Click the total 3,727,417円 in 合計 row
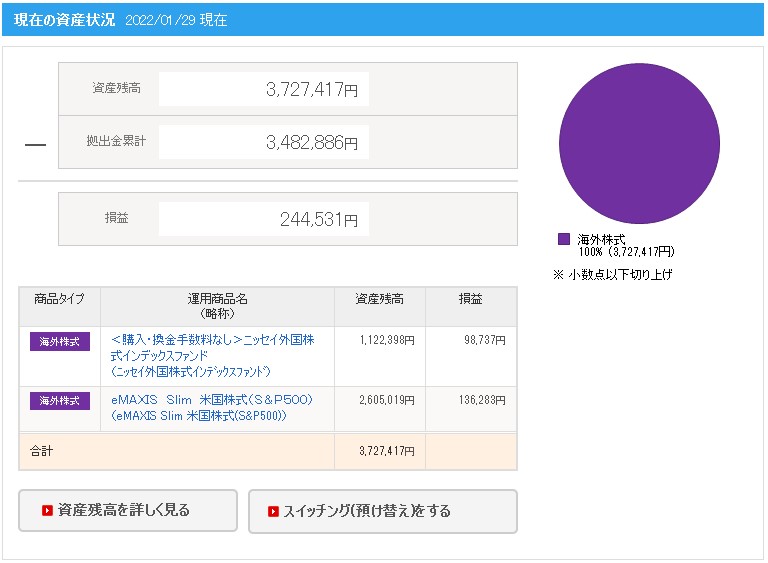 [x=387, y=451]
